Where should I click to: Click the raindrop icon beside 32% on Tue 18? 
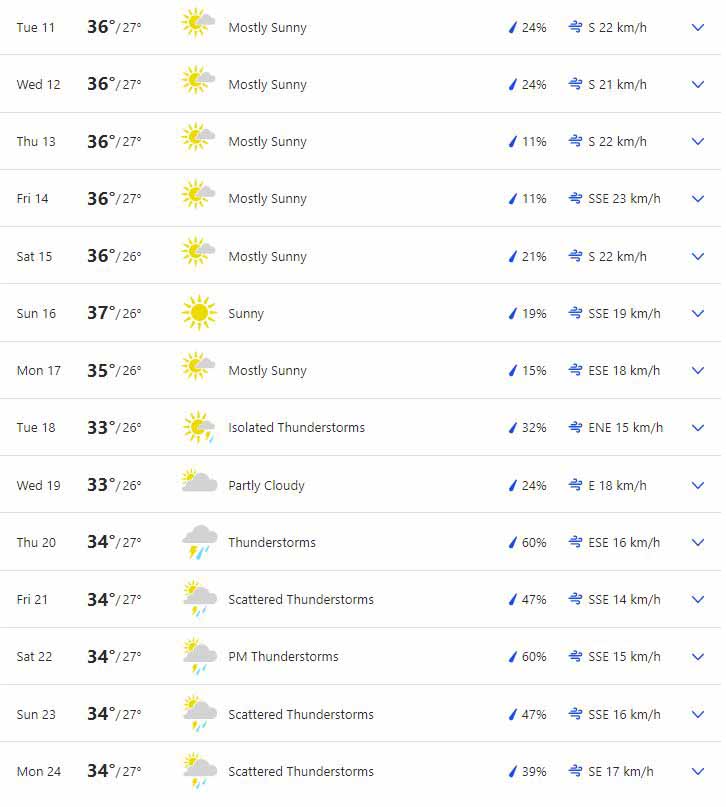pos(513,428)
